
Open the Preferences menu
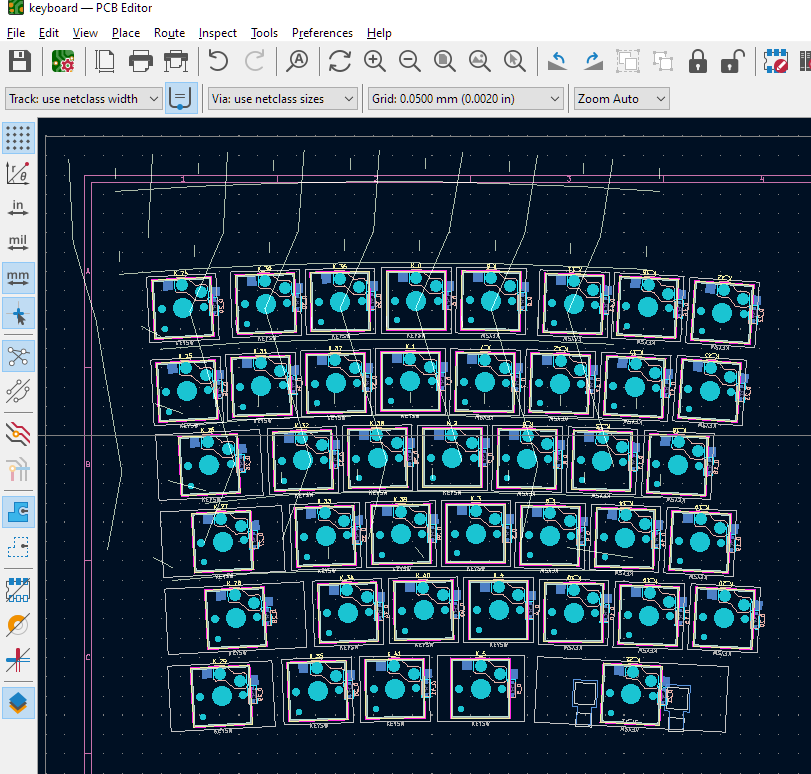(x=322, y=33)
